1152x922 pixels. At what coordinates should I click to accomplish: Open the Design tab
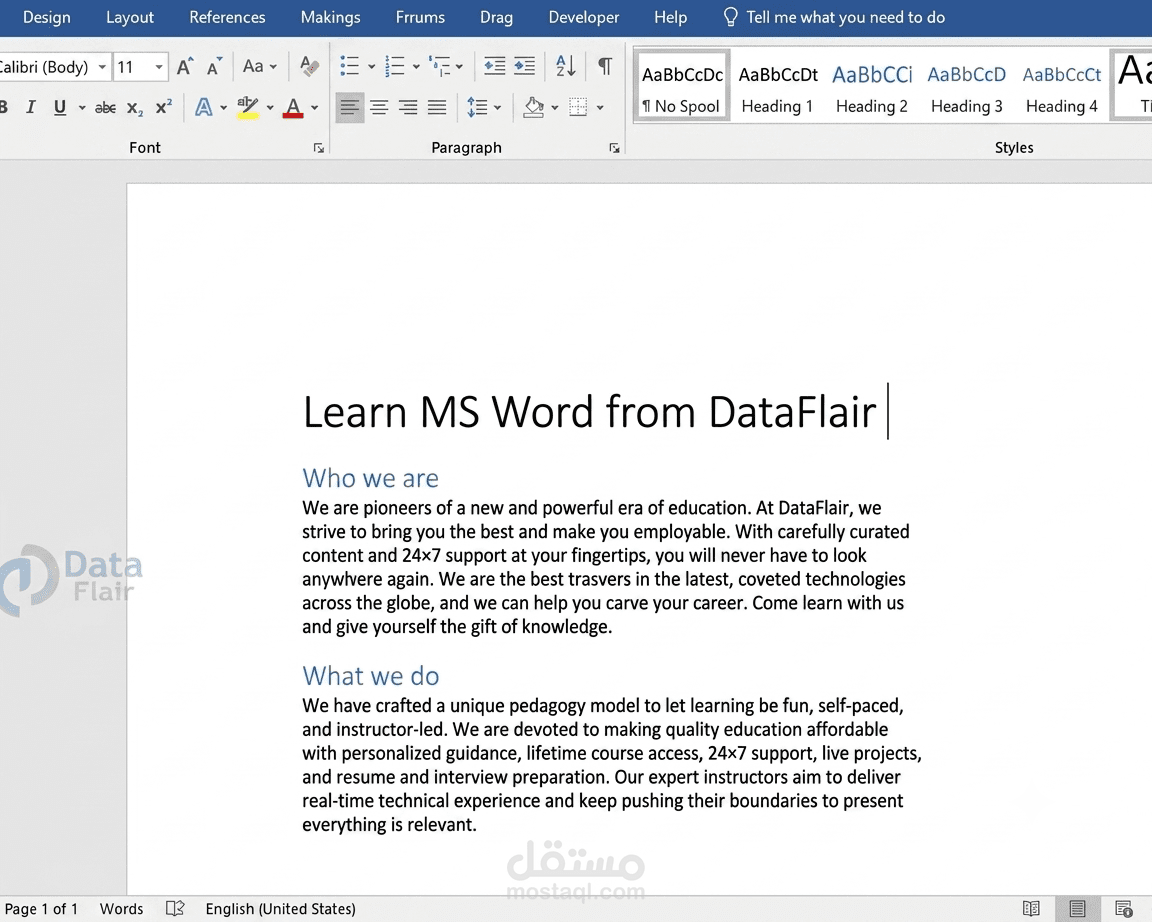(46, 17)
